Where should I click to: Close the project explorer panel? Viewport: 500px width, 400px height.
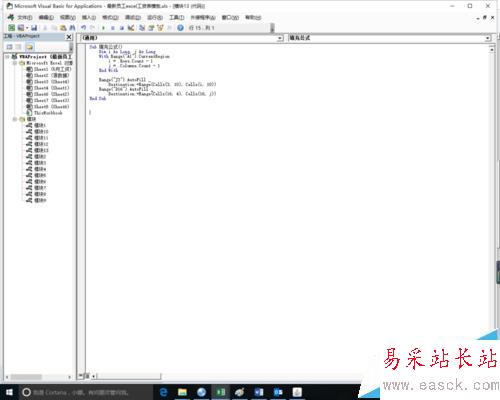coord(69,37)
